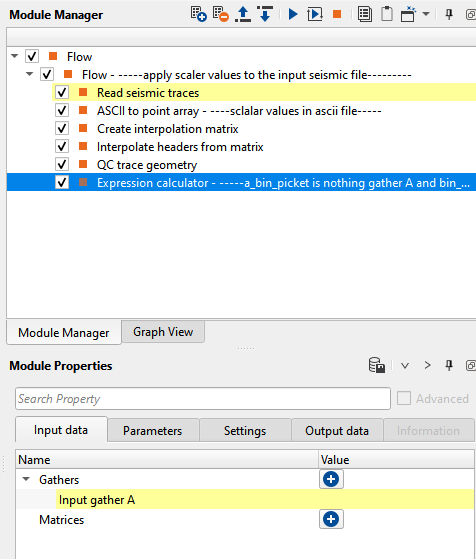This screenshot has width=476, height=559.
Task: Click the database lock icon in Module Properties
Action: [x=377, y=365]
